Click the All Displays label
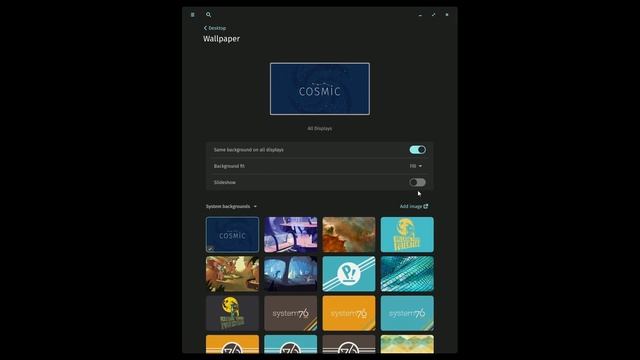Image resolution: width=640 pixels, height=360 pixels. pyautogui.click(x=320, y=129)
